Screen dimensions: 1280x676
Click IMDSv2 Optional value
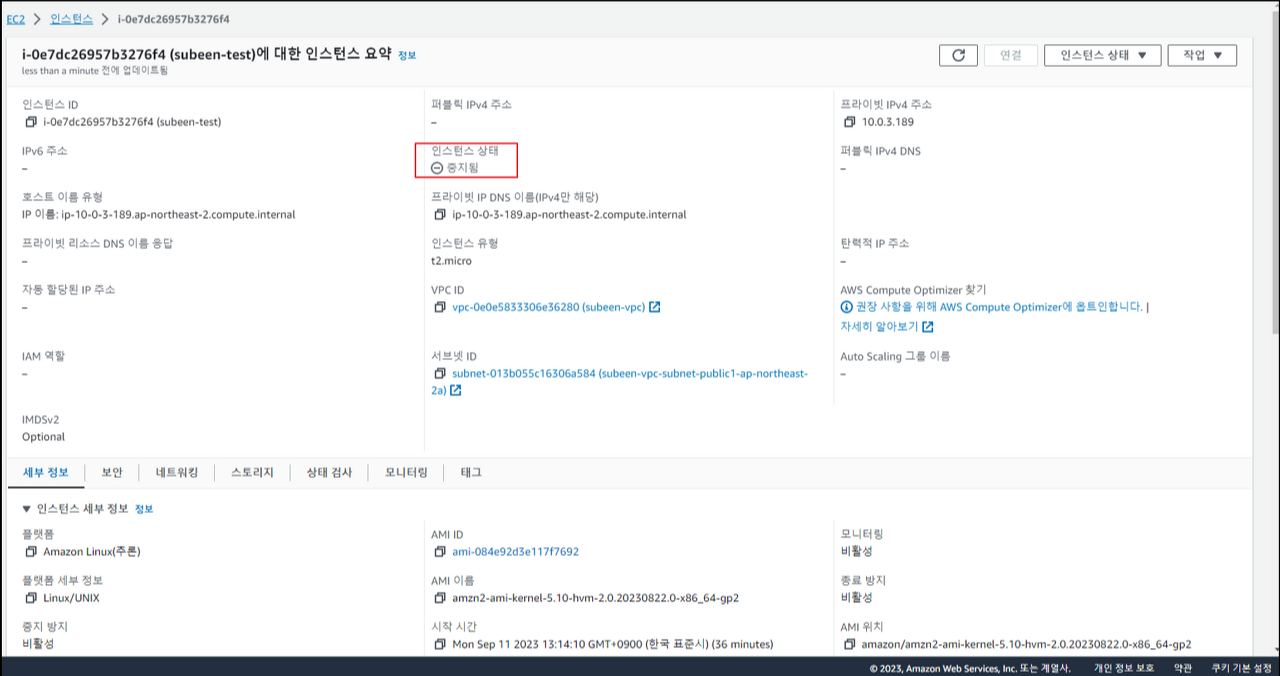tap(43, 437)
